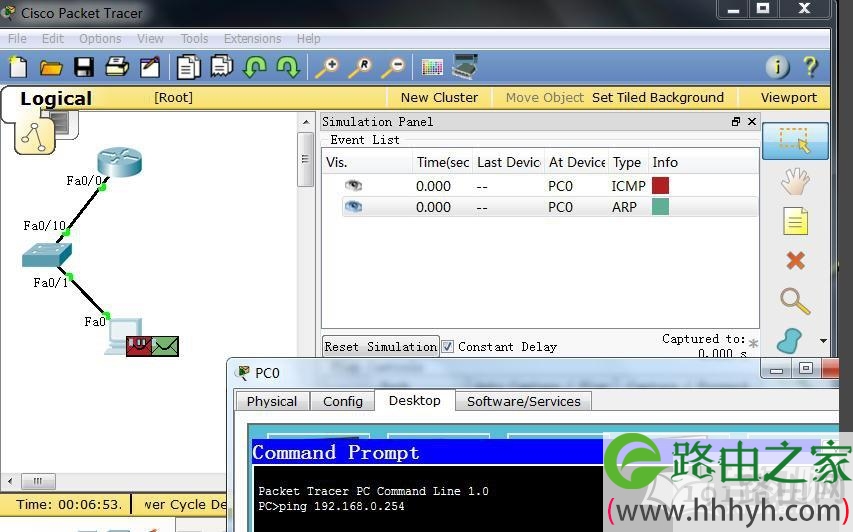The height and width of the screenshot is (532, 853).
Task: Click the Time(sec) column header
Action: (x=443, y=162)
